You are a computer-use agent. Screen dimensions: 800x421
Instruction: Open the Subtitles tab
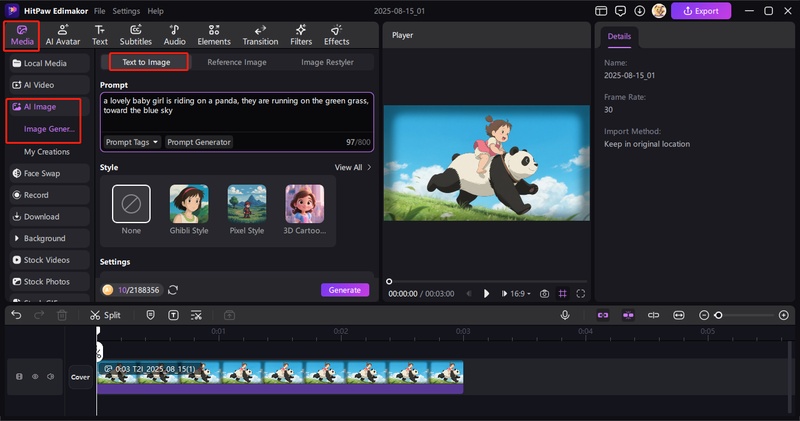click(135, 35)
